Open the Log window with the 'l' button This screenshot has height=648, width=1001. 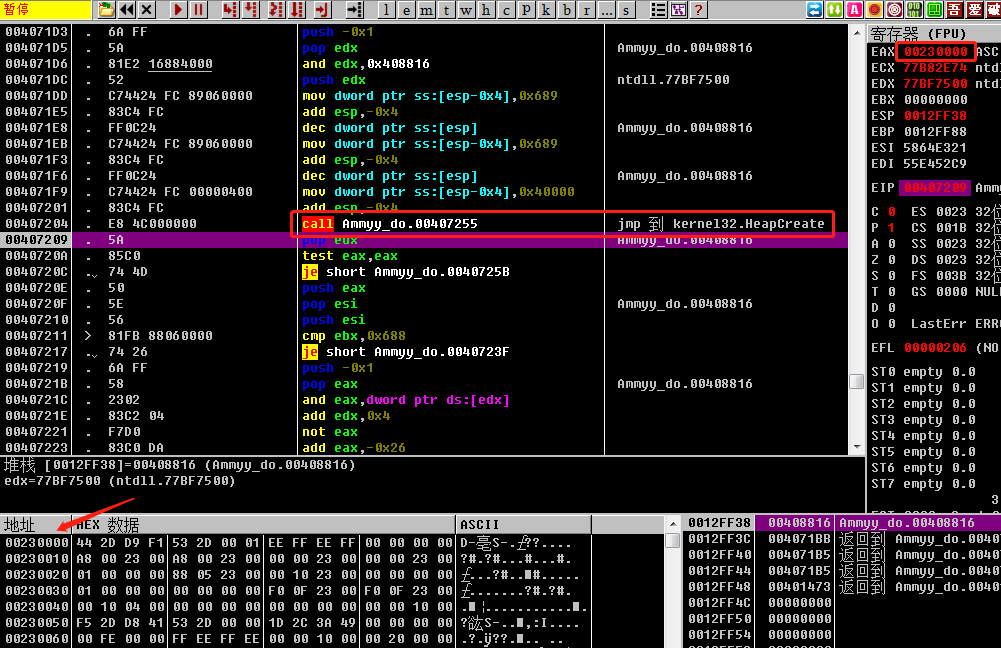[x=386, y=10]
